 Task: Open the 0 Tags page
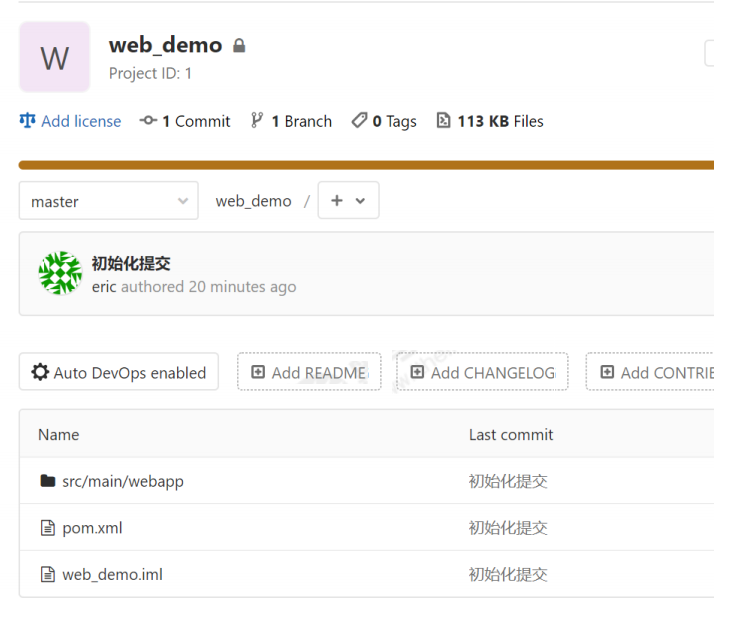pyautogui.click(x=394, y=121)
